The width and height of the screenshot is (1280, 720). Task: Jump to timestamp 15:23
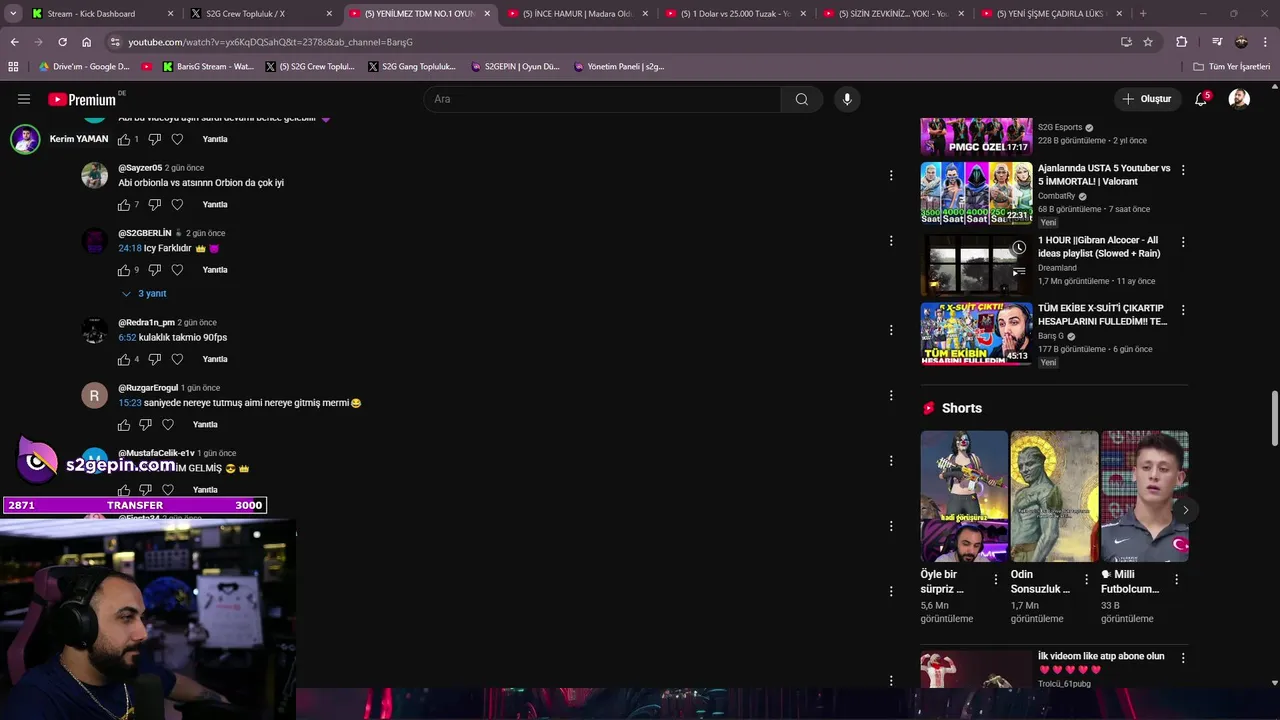pos(130,403)
